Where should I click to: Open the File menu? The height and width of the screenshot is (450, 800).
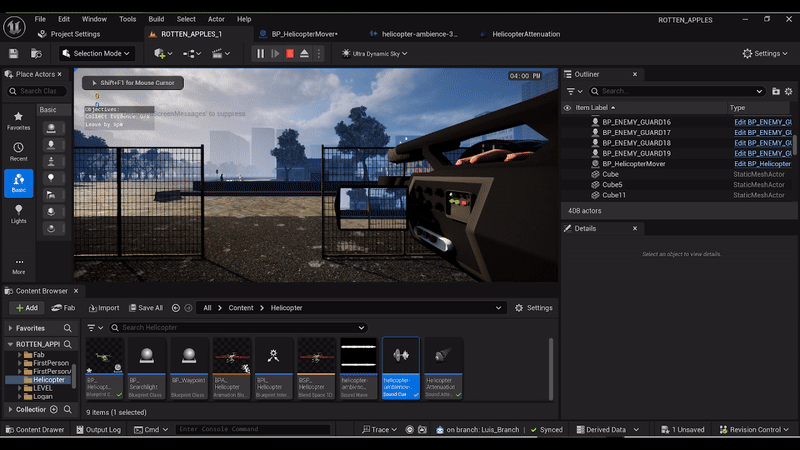[x=40, y=19]
